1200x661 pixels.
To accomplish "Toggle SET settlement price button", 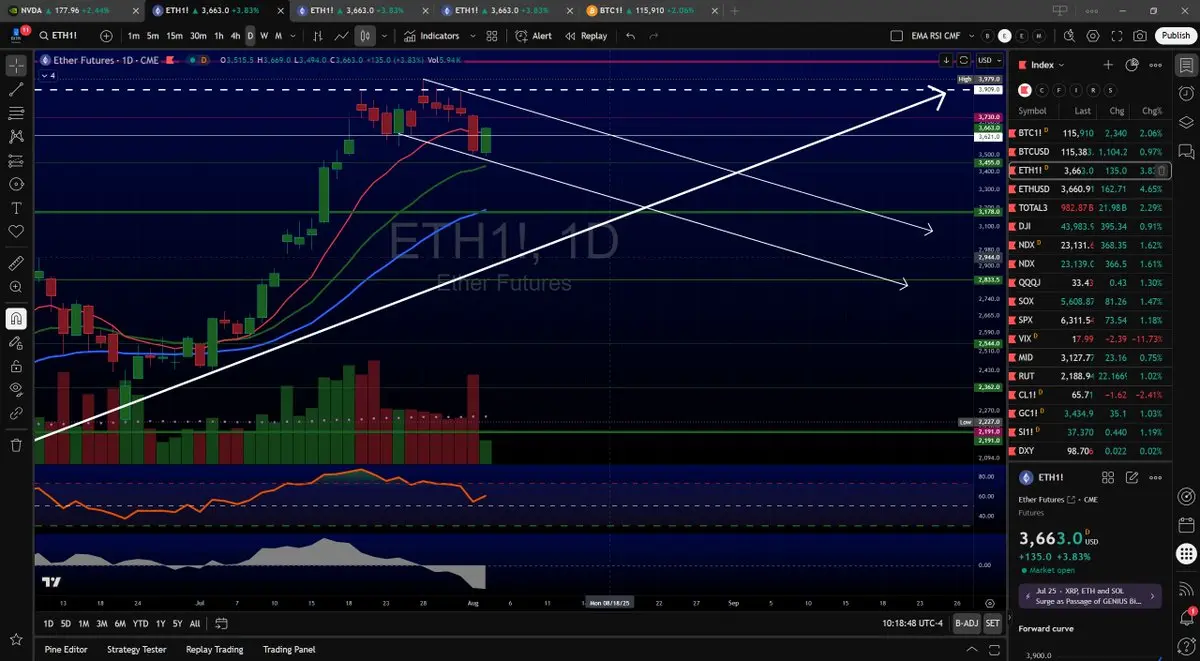I will point(992,623).
